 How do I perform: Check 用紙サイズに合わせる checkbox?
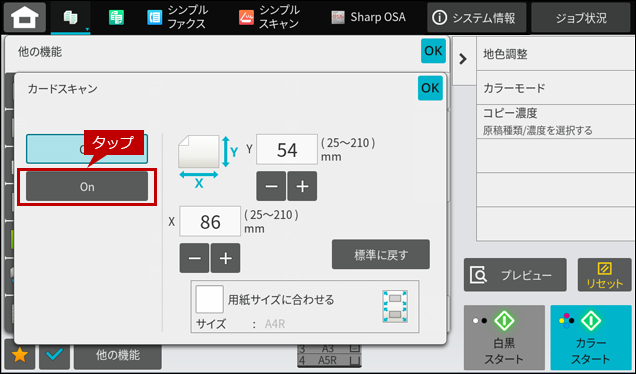pyautogui.click(x=209, y=299)
